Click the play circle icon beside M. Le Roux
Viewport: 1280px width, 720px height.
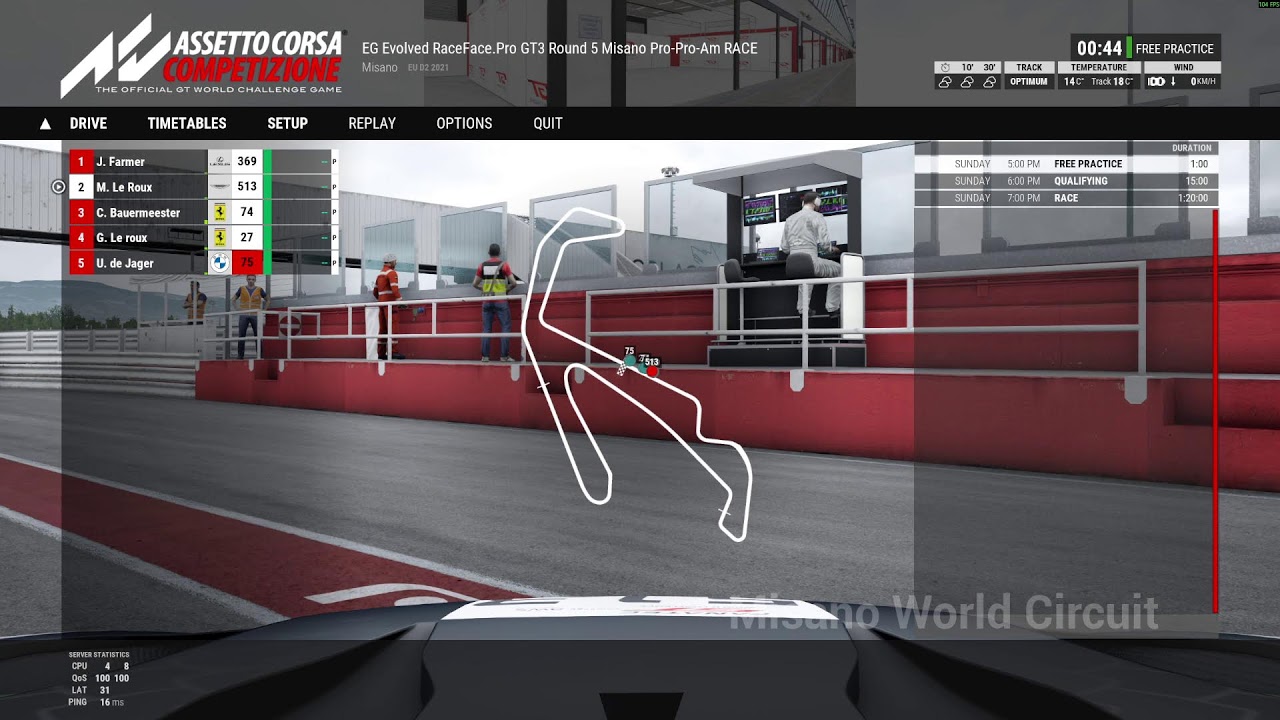[58, 187]
